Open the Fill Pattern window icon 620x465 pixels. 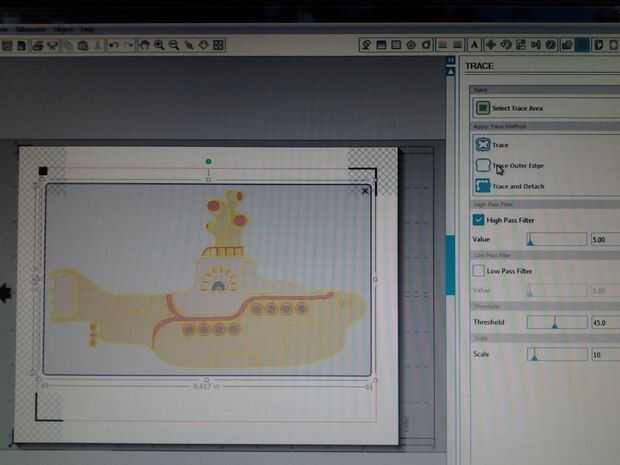coord(396,45)
